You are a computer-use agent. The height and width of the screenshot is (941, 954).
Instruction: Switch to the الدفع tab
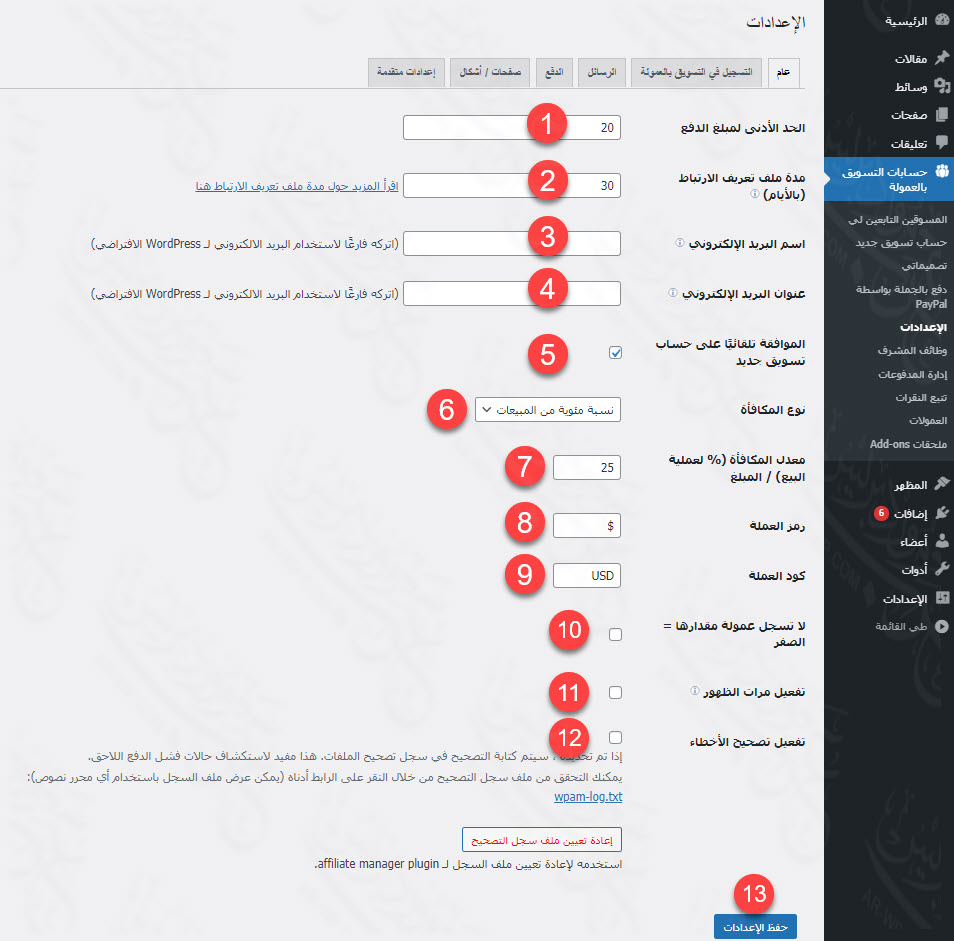[x=554, y=72]
